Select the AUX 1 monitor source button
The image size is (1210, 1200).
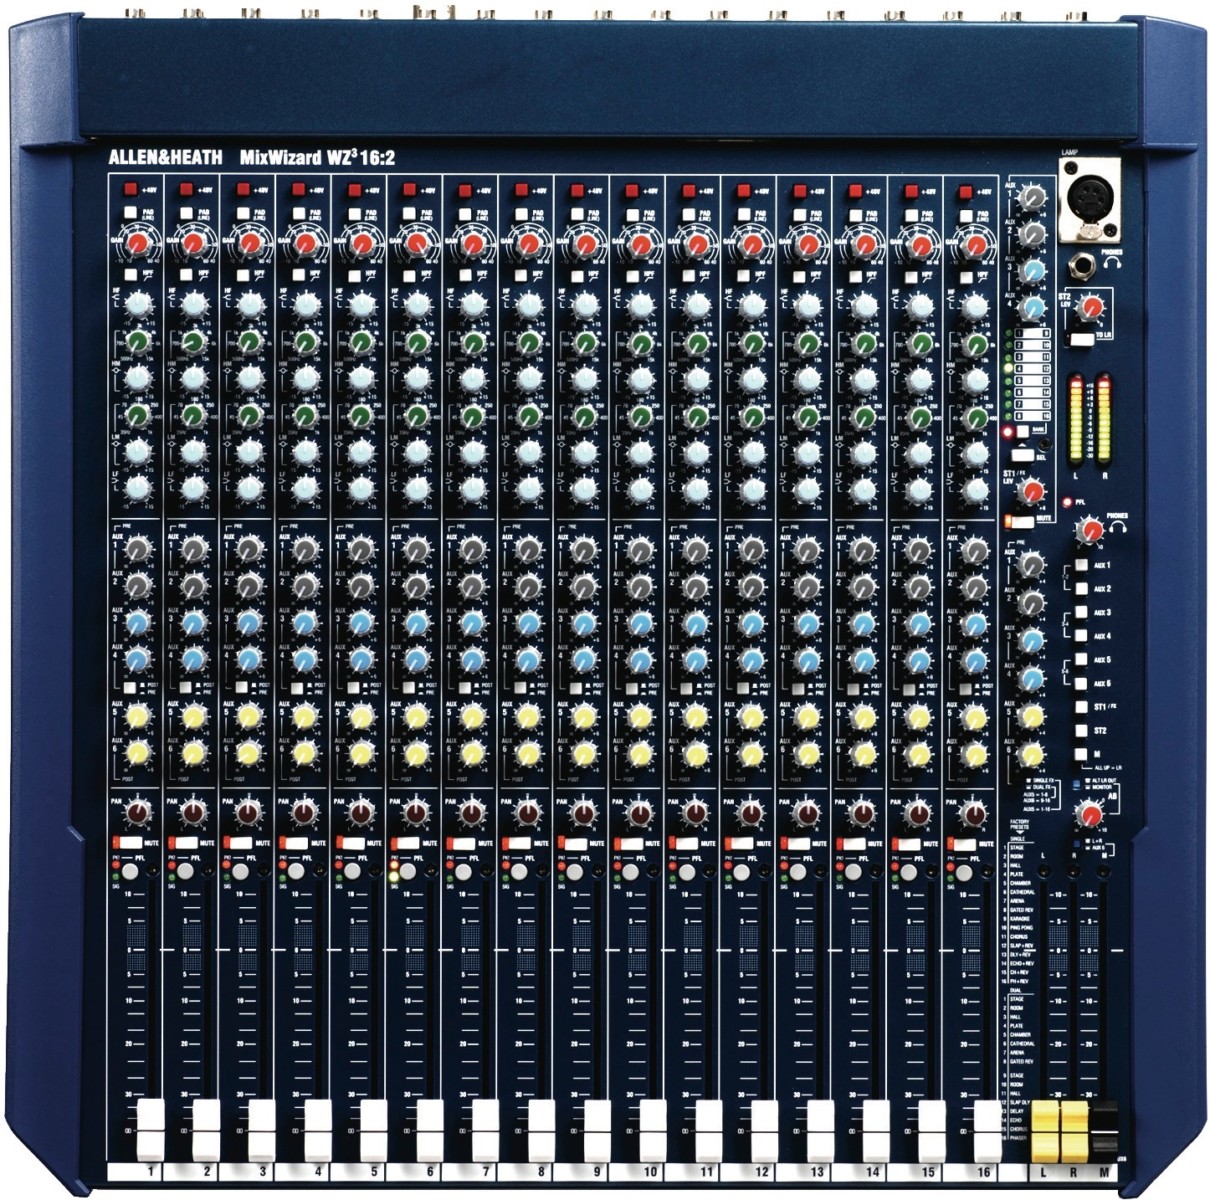(x=1082, y=567)
